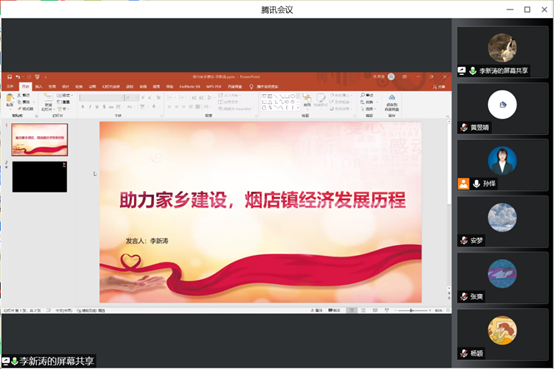Click the Cut scissors icon in the ribbon
The image size is (554, 369).
(19, 95)
